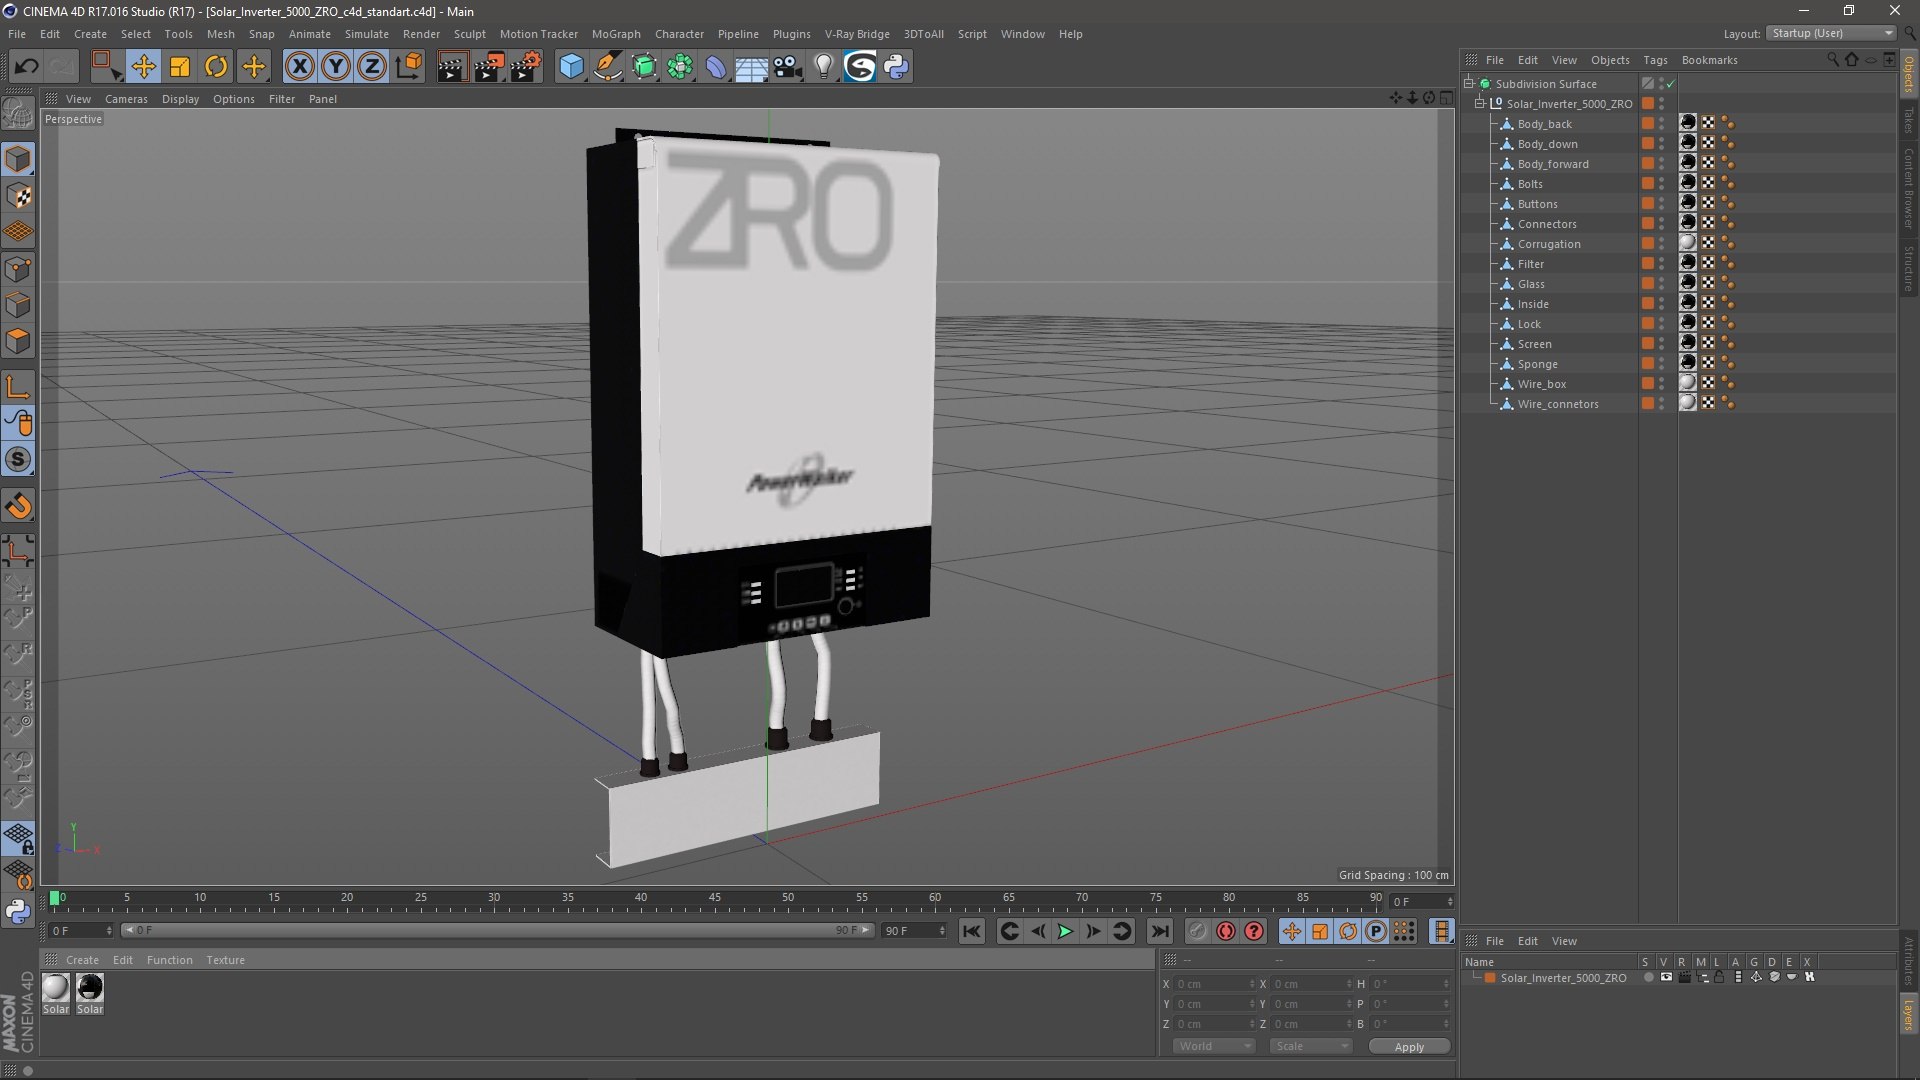Add a Subdivision Surface generator
The width and height of the screenshot is (1920, 1080).
pyautogui.click(x=644, y=67)
